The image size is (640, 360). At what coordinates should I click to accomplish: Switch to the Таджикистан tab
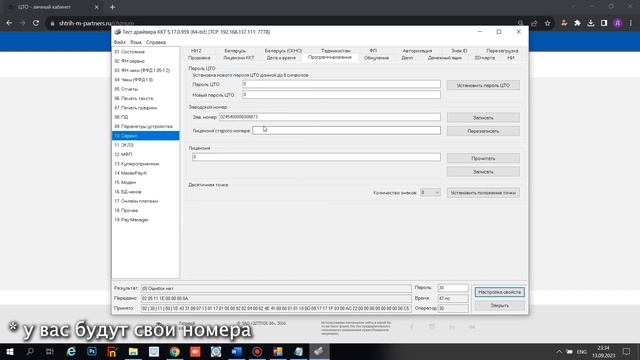336,51
